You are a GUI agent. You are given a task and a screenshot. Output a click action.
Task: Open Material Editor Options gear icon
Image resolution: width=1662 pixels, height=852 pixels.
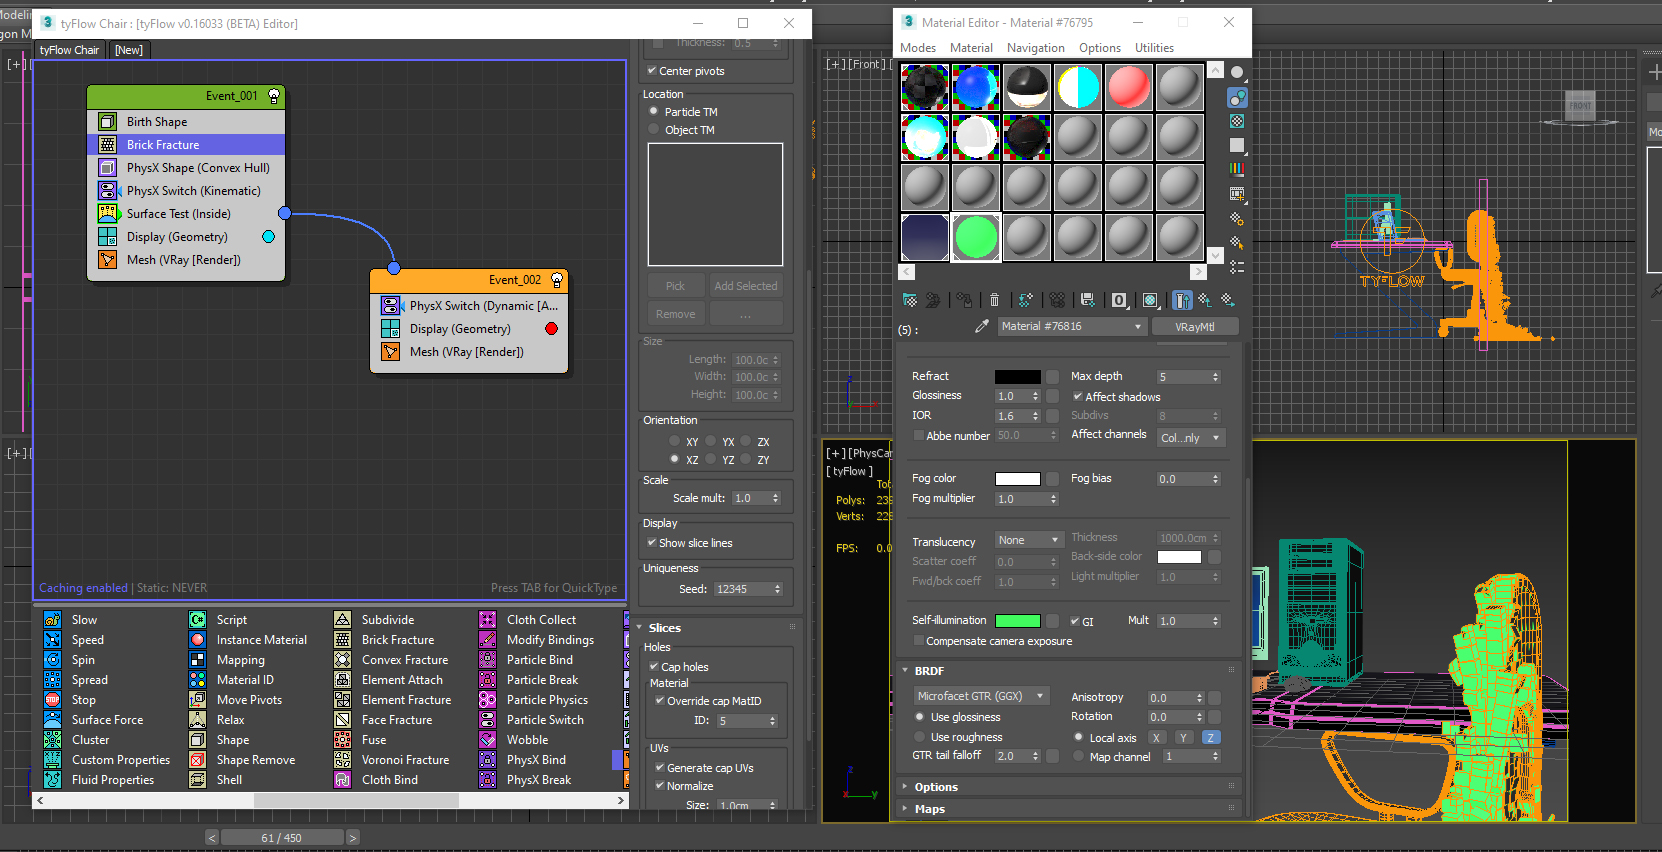click(1237, 218)
